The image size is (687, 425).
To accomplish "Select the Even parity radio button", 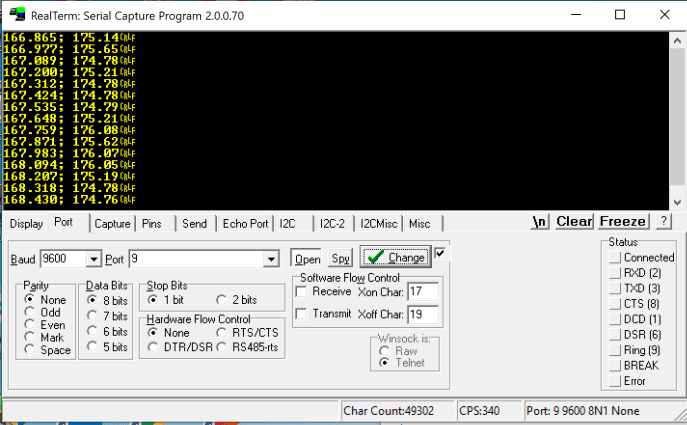I will coord(31,325).
